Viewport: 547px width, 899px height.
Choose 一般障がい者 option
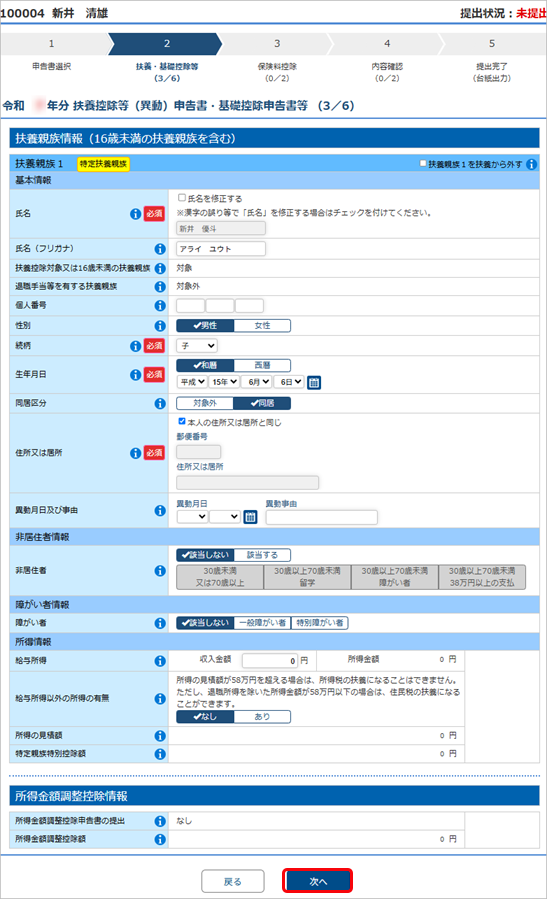(x=262, y=623)
